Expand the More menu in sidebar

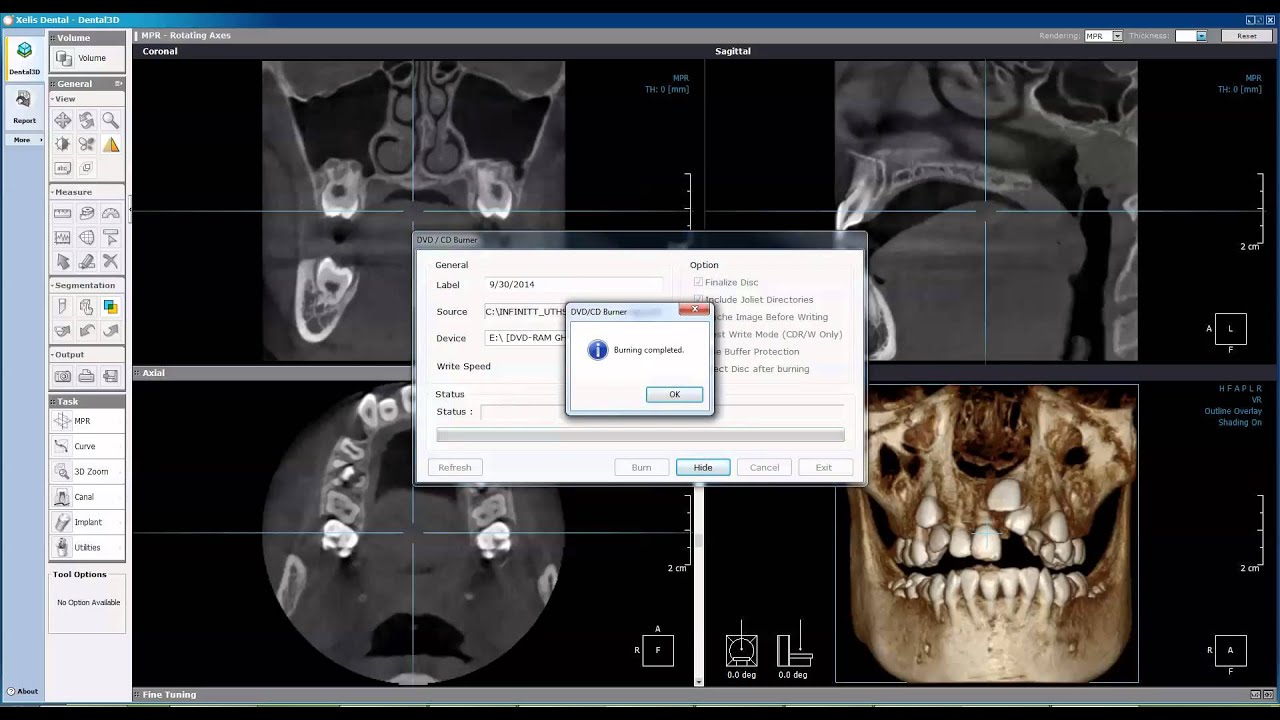tap(24, 140)
